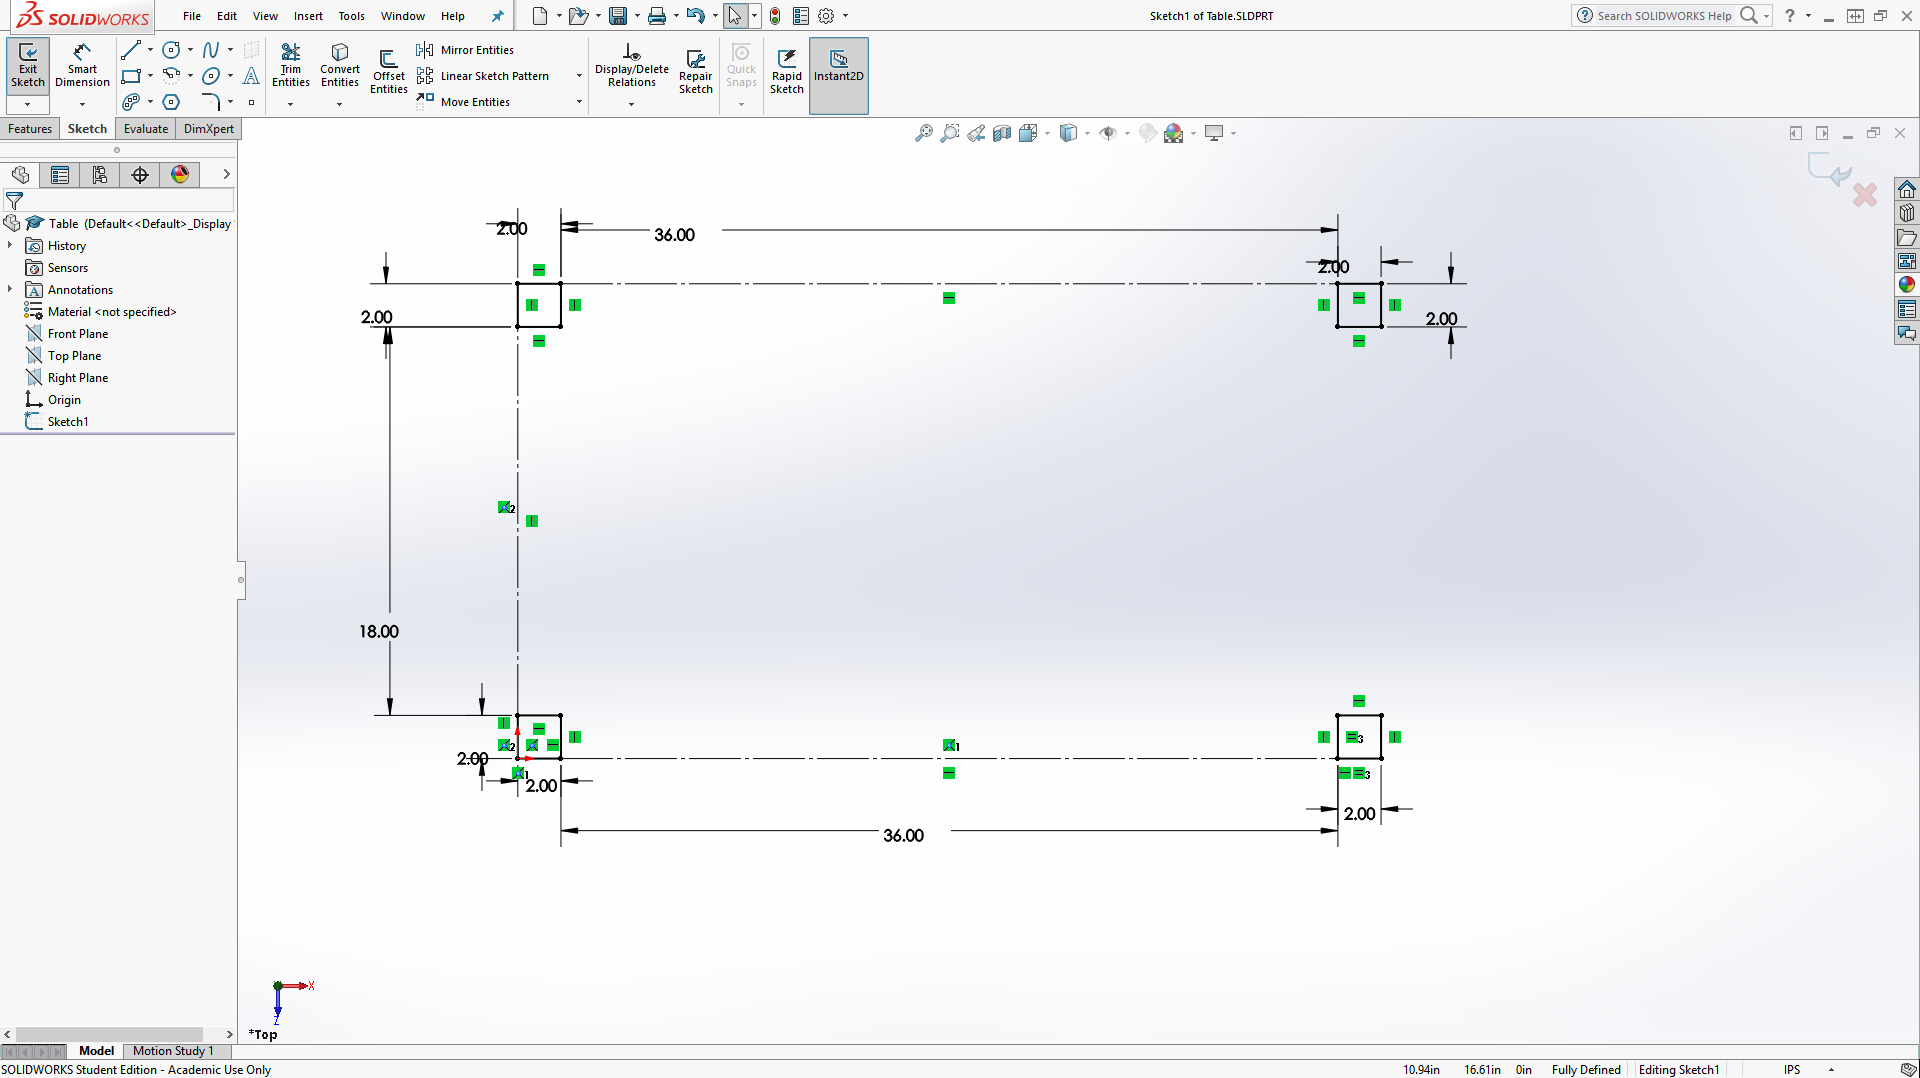This screenshot has height=1078, width=1920.
Task: Select the Circle sketch tool
Action: 171,50
